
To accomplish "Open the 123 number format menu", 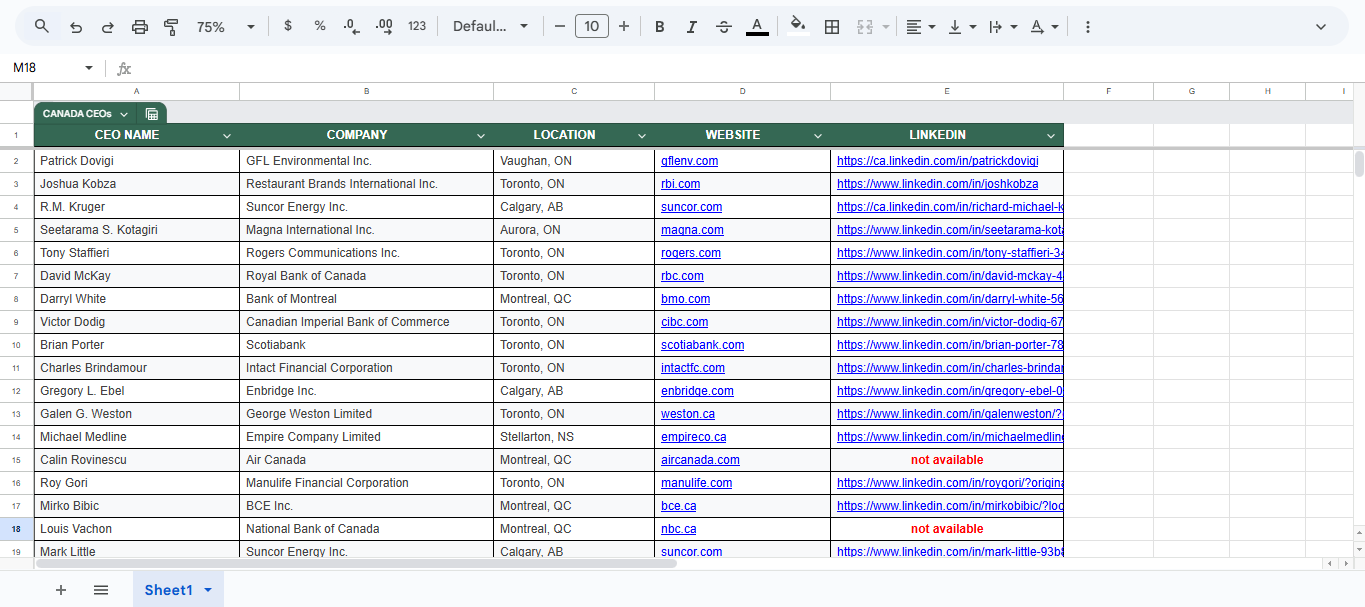I will (417, 27).
